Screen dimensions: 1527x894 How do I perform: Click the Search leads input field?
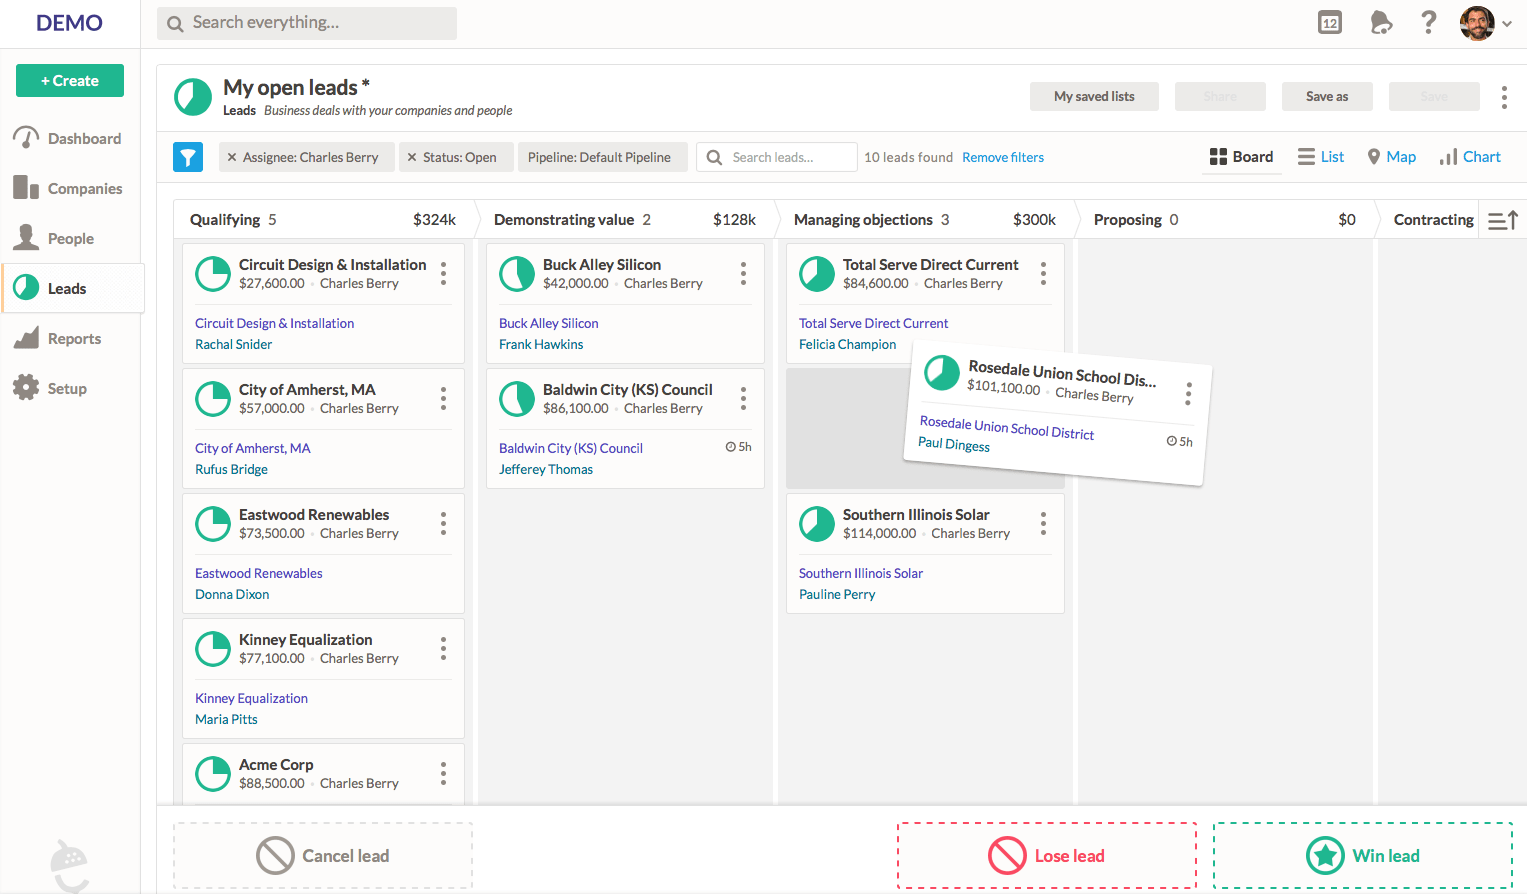787,157
